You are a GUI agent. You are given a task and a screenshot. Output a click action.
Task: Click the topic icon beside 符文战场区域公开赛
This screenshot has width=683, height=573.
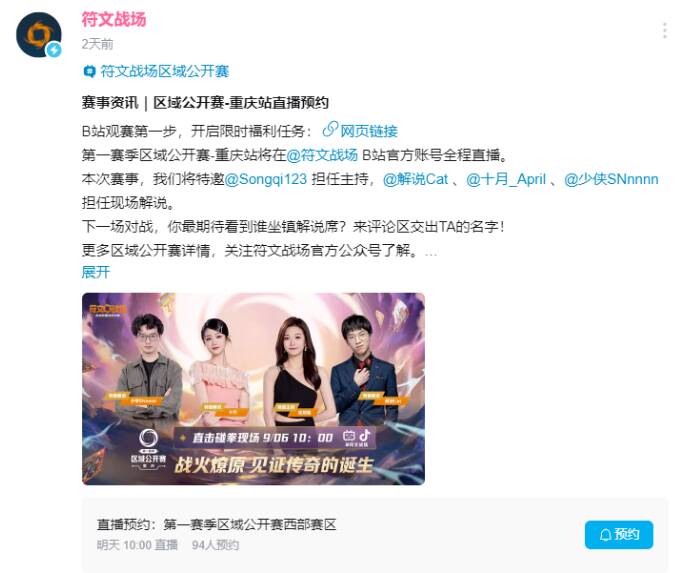[89, 71]
